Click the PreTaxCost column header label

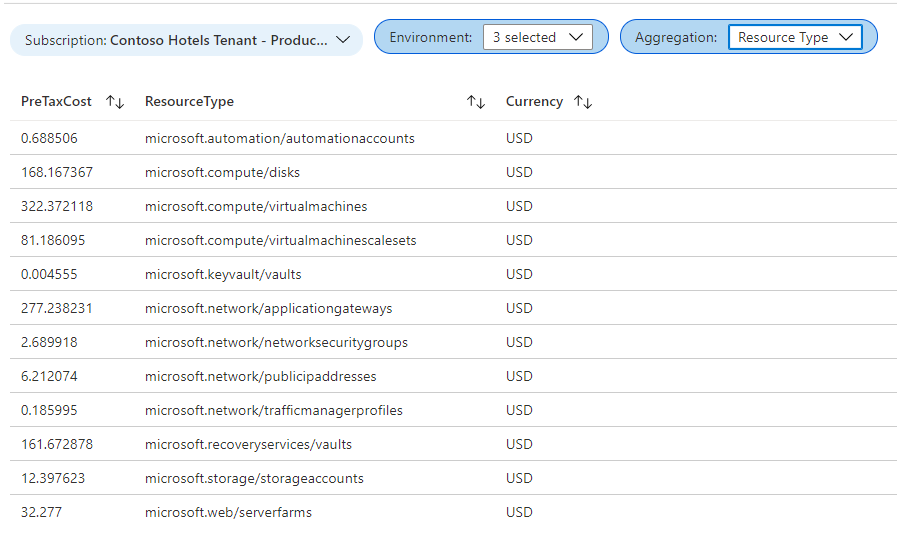click(56, 101)
